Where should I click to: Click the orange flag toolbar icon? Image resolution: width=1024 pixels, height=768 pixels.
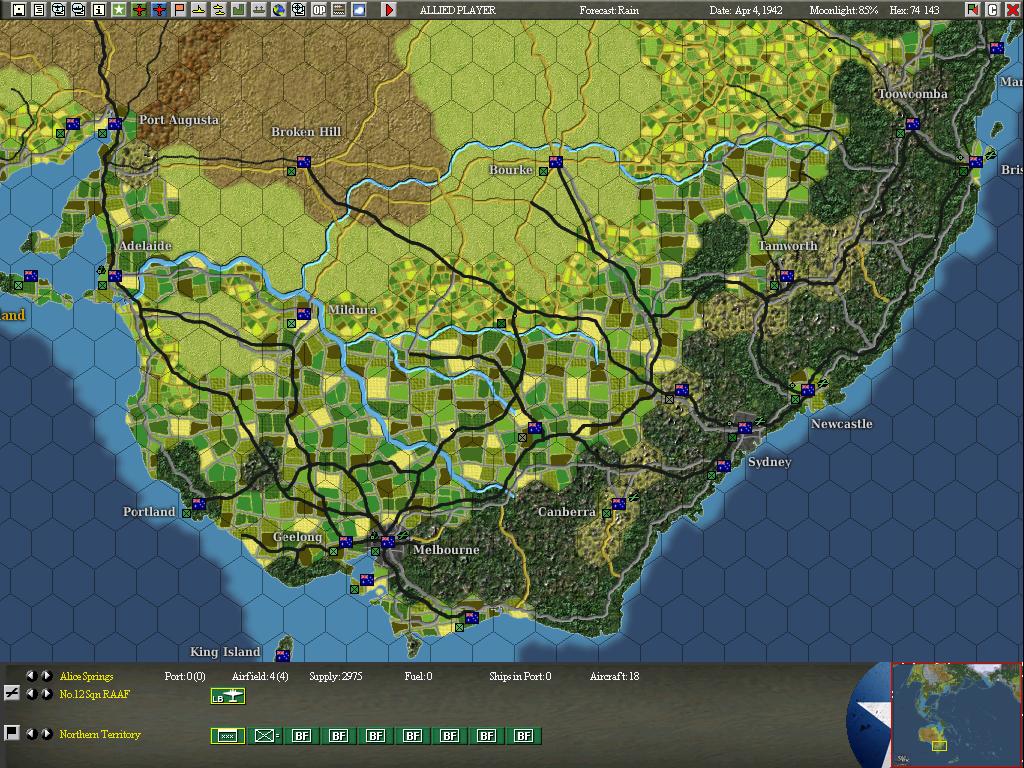click(178, 10)
